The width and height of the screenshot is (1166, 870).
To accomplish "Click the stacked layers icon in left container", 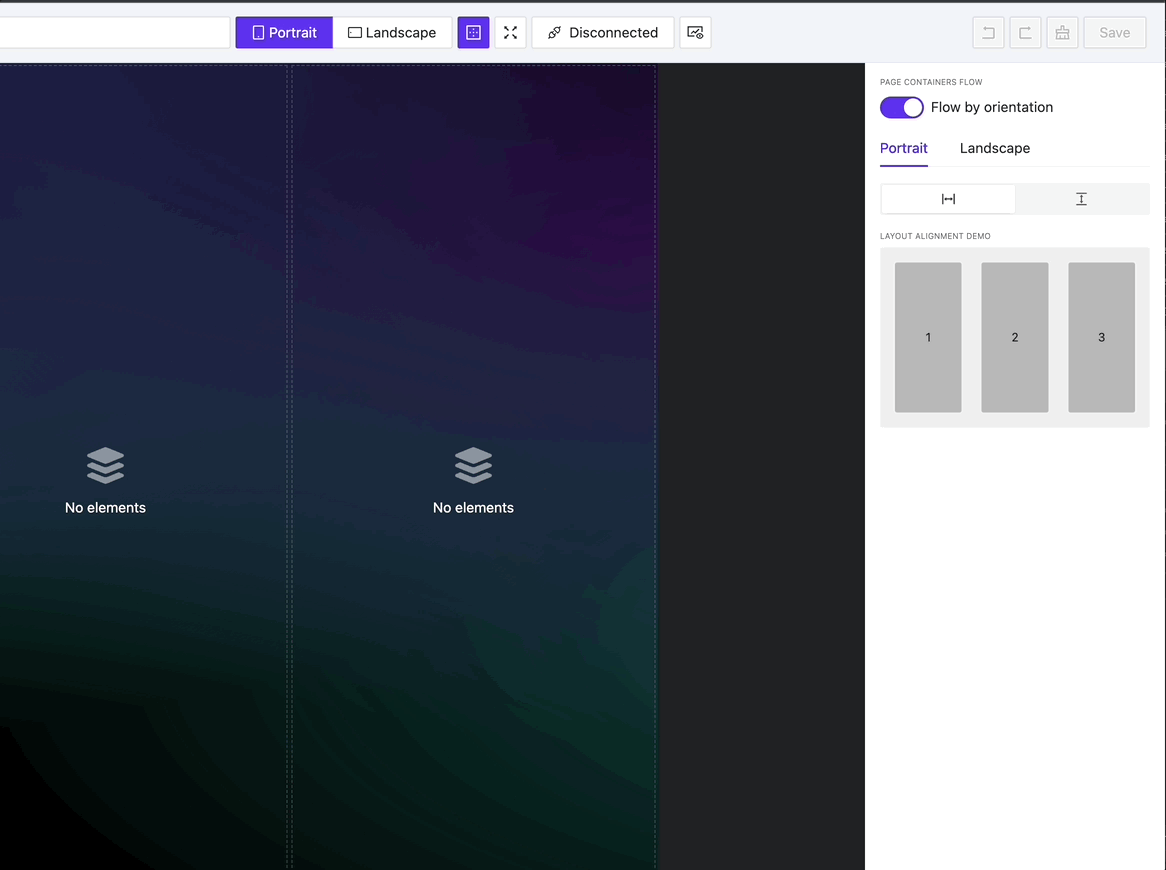I will pyautogui.click(x=105, y=465).
